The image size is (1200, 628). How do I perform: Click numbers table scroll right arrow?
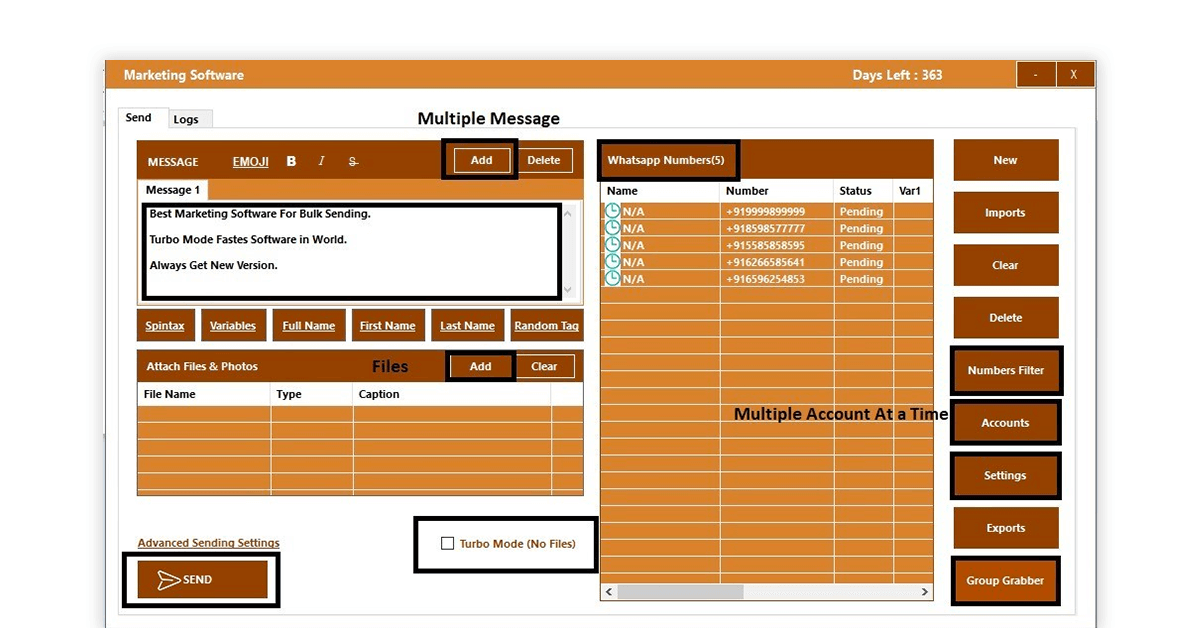(925, 592)
